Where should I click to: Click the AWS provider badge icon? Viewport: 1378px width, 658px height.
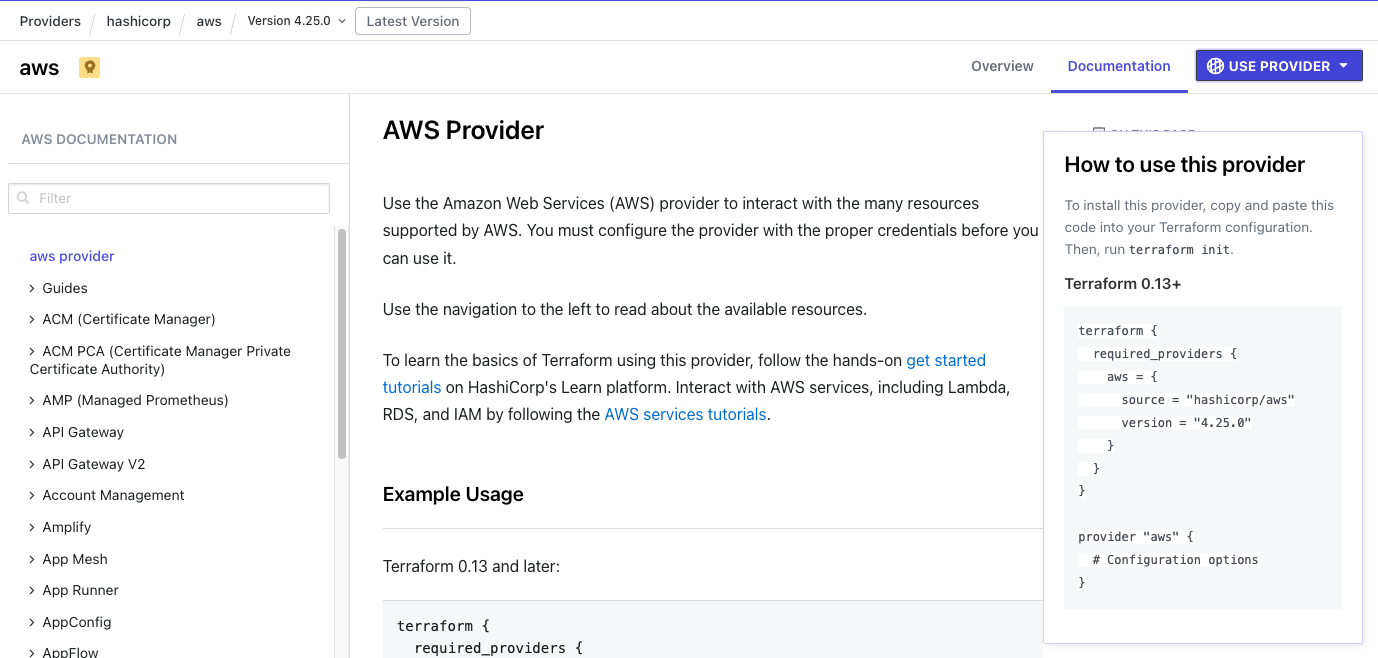click(x=90, y=68)
